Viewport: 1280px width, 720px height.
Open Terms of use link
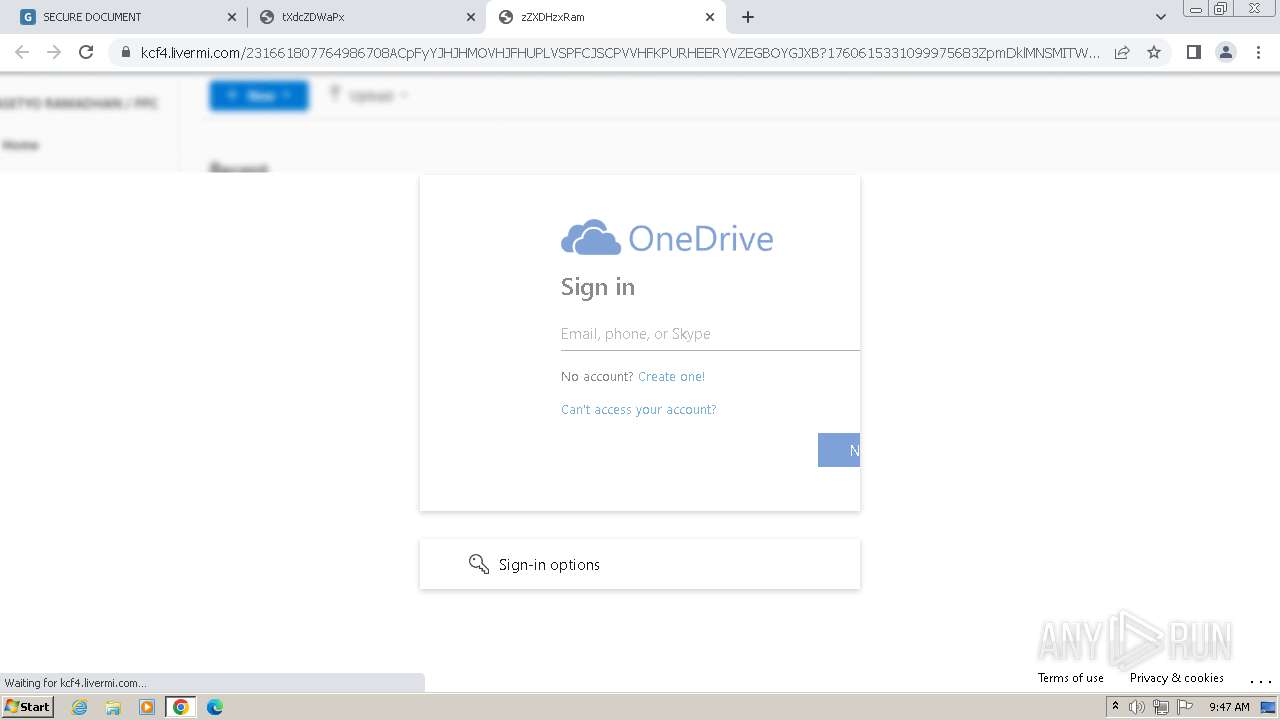click(1070, 678)
